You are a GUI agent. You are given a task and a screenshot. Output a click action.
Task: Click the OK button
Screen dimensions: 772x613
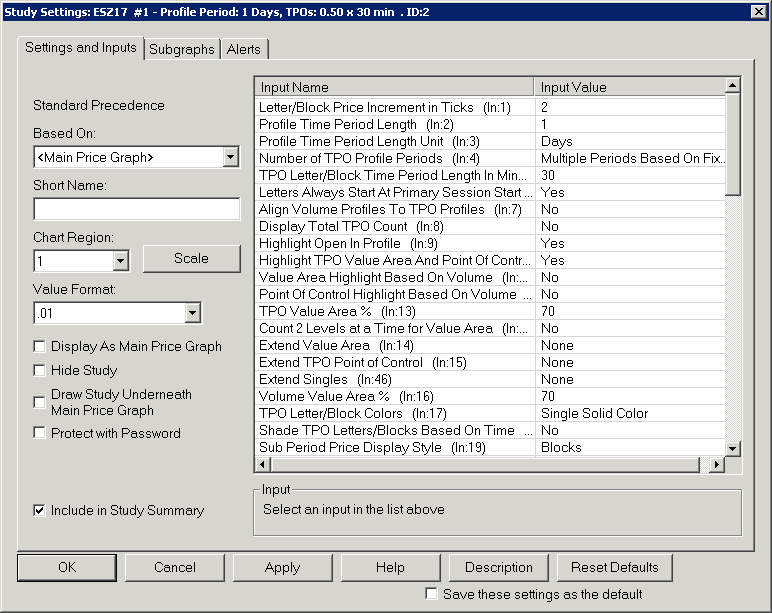click(x=67, y=568)
